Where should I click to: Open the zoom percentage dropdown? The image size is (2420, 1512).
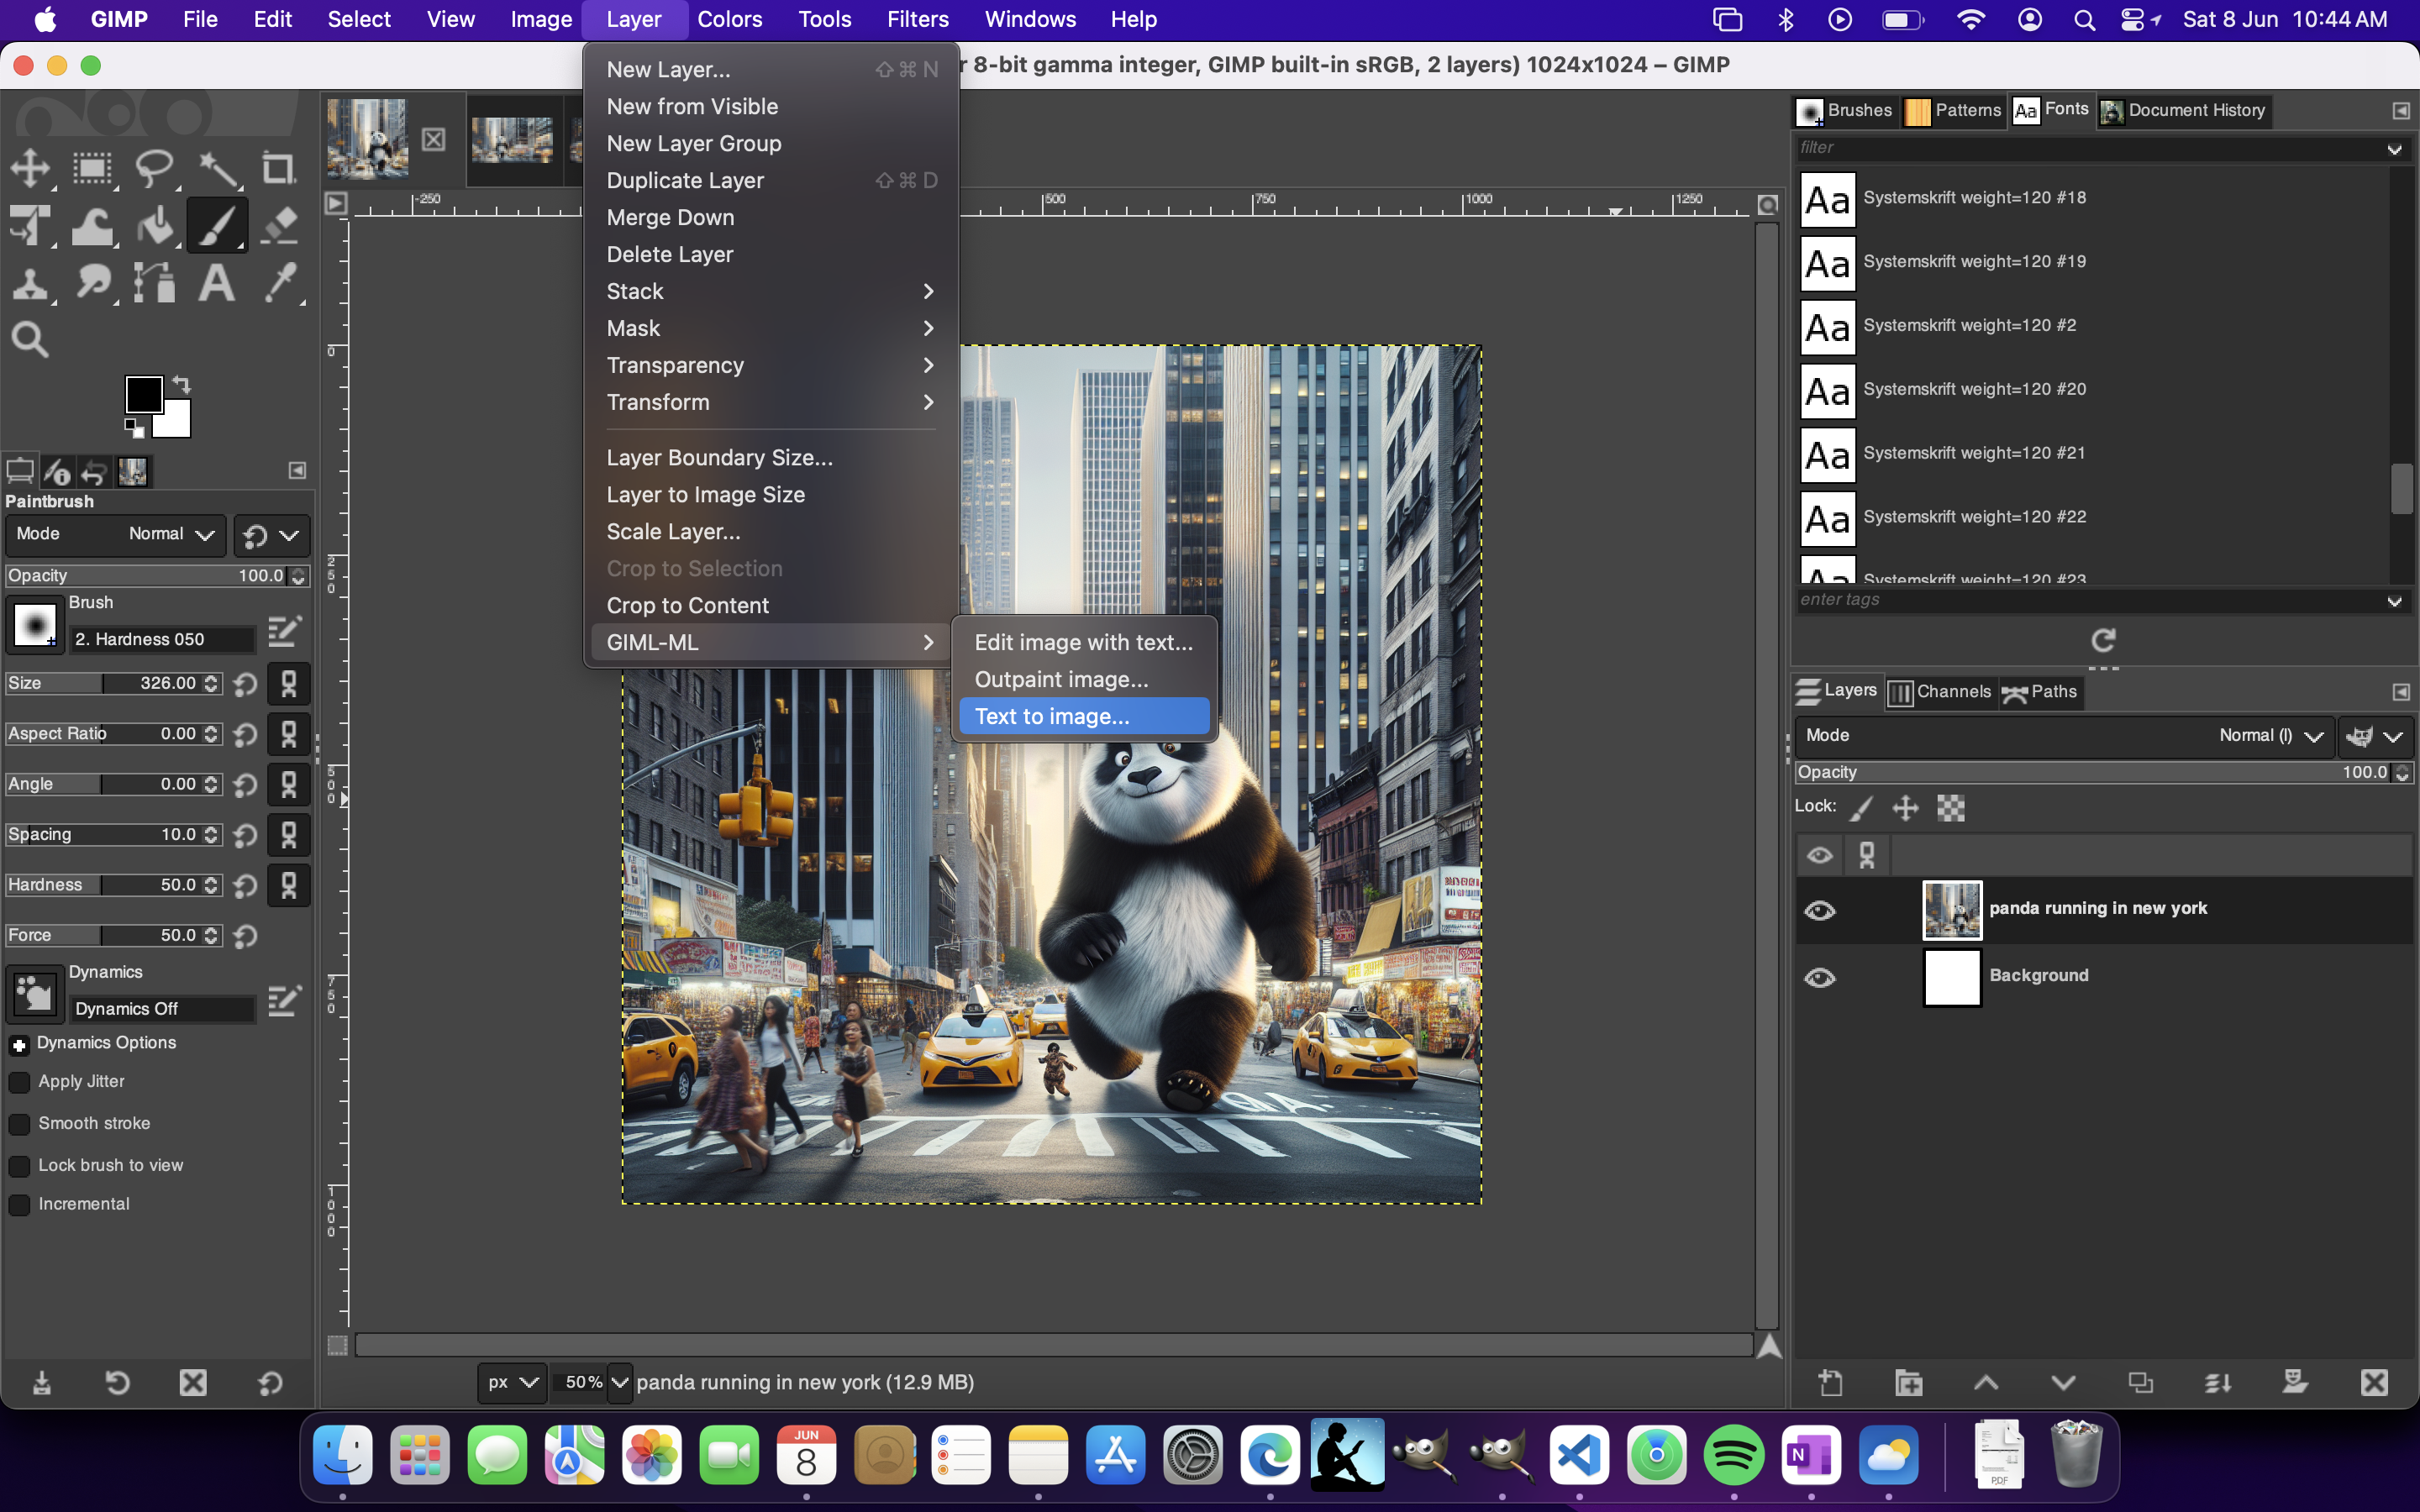pyautogui.click(x=619, y=1382)
